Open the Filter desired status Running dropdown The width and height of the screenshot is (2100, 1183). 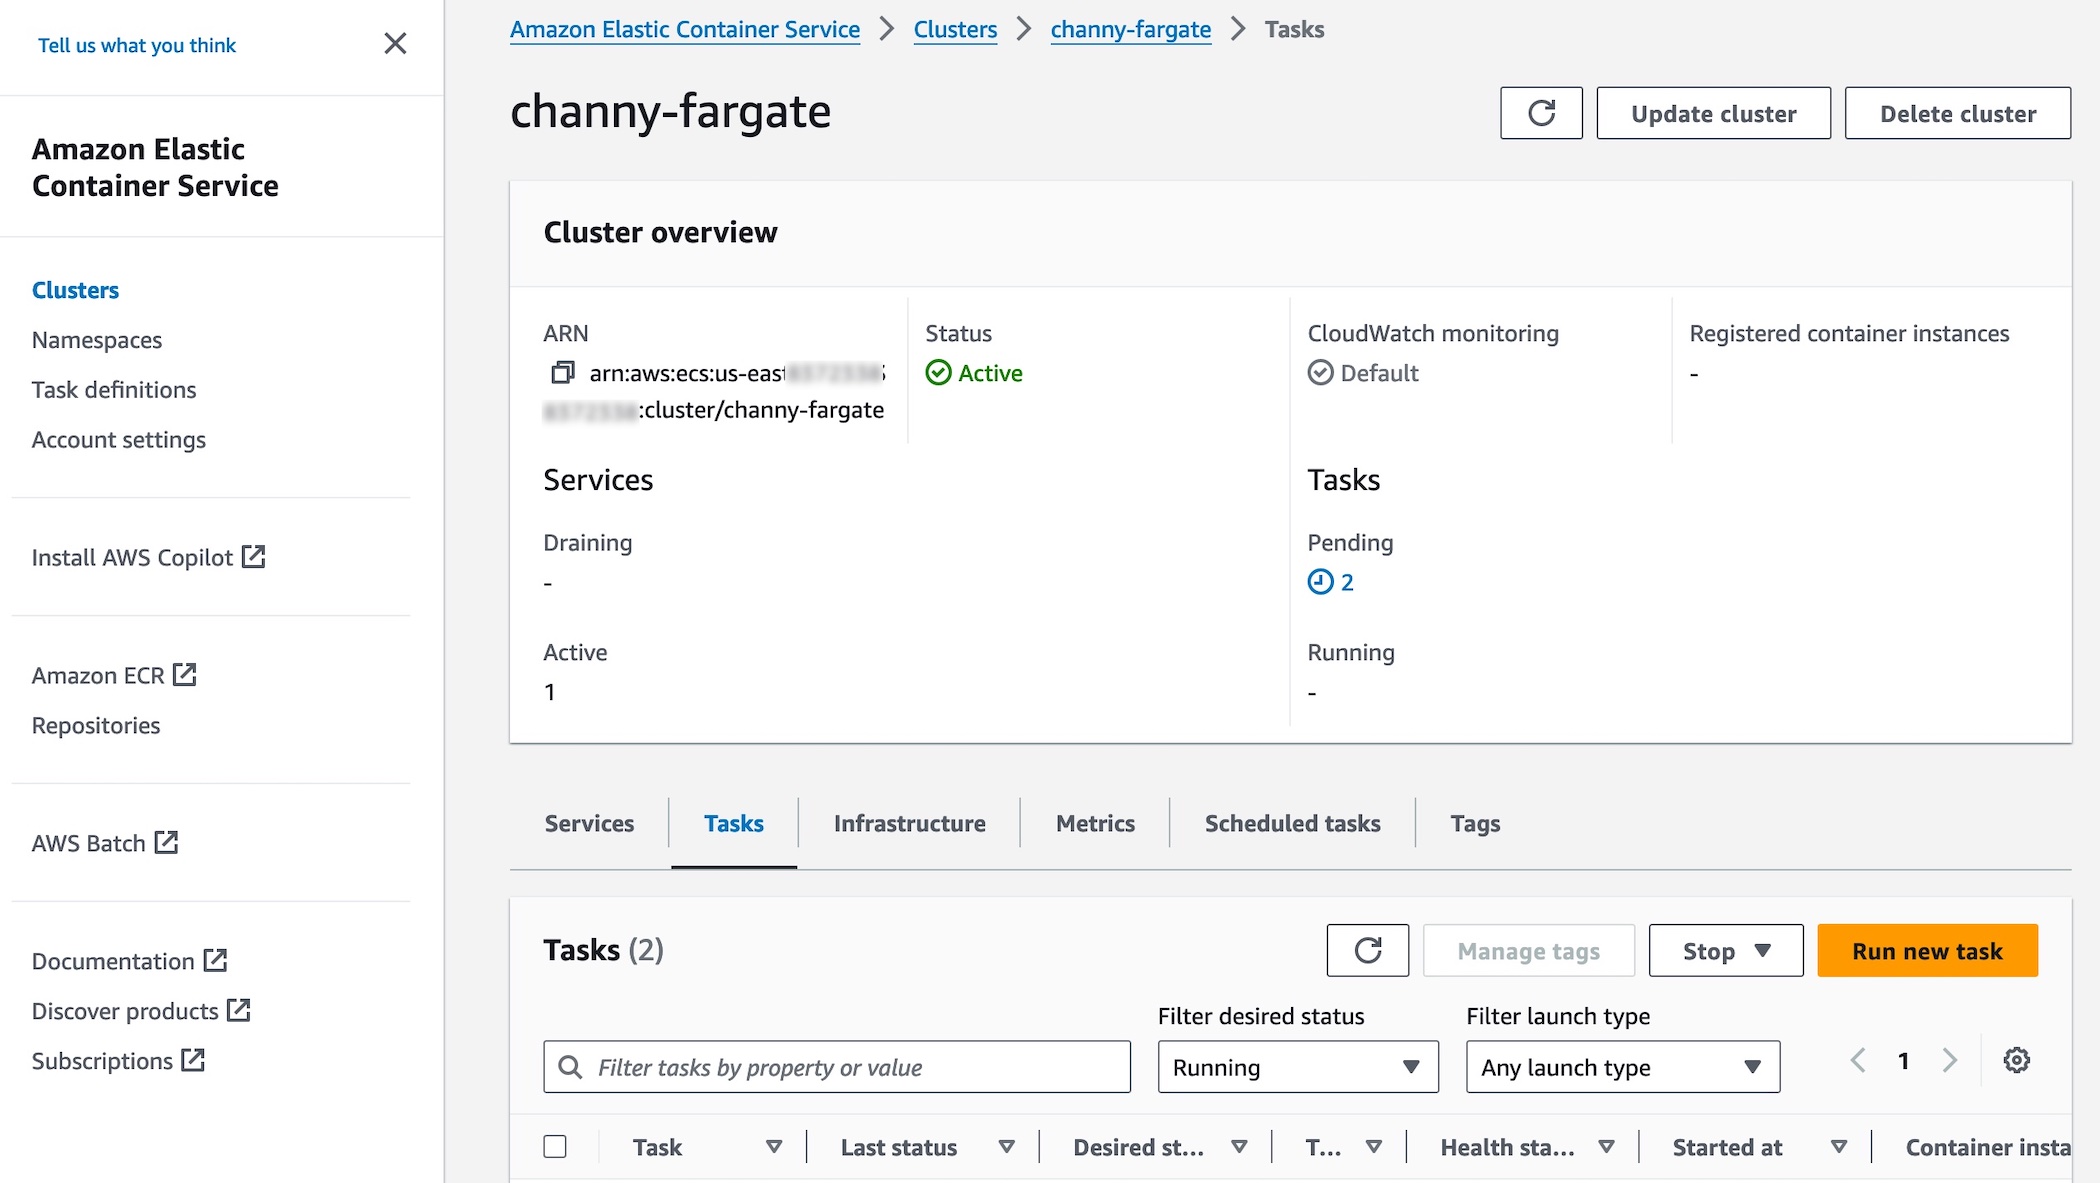[1298, 1067]
